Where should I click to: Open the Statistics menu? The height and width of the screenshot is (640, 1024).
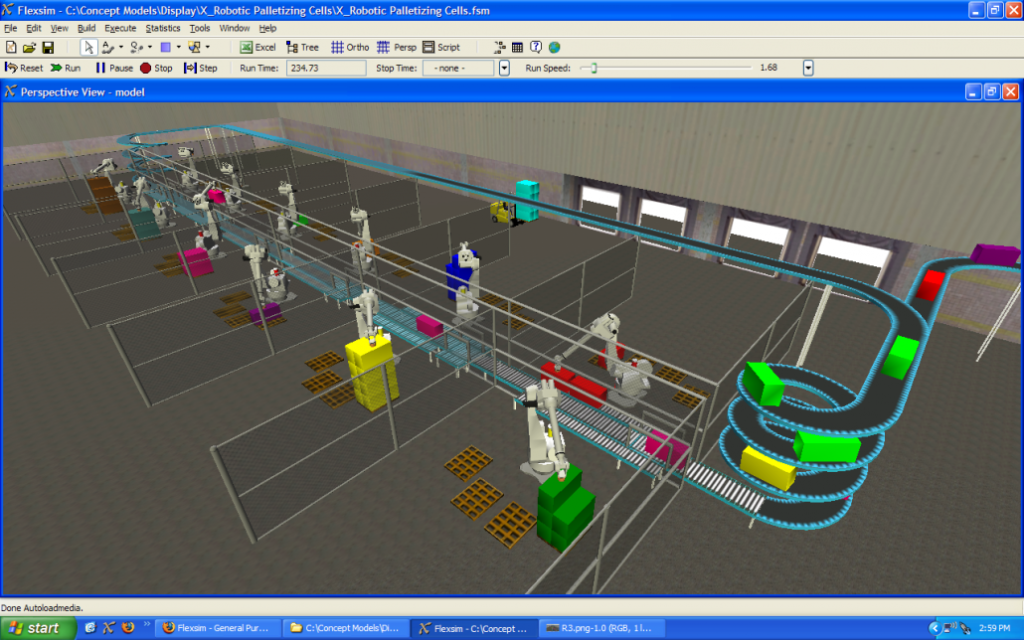163,28
